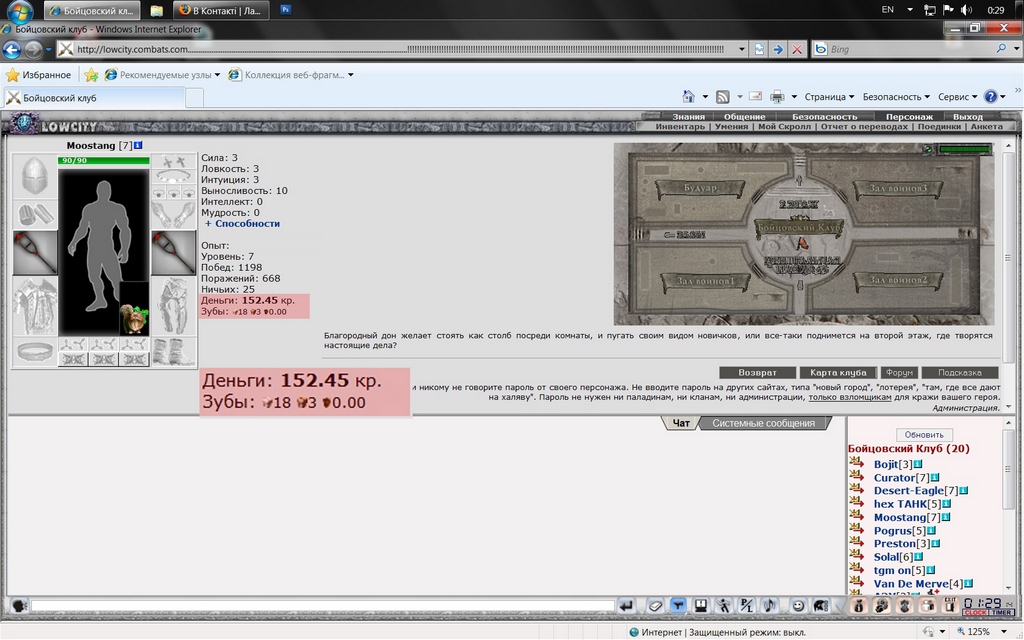Click the chat message input field

(x=323, y=606)
